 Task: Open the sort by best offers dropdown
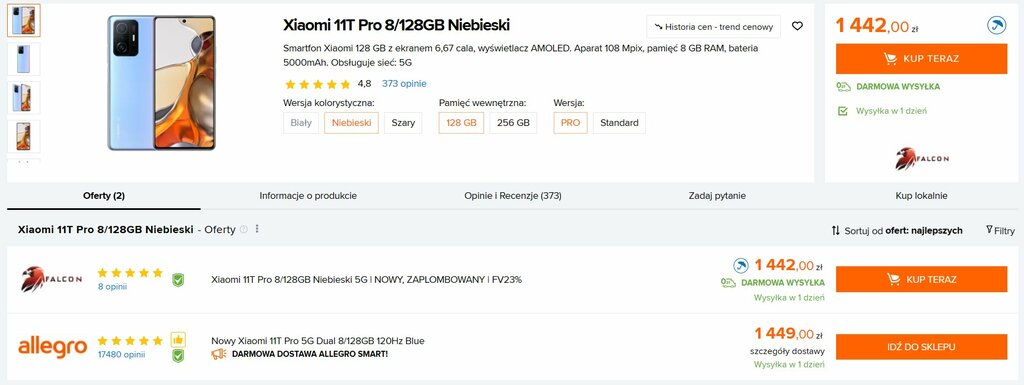pyautogui.click(x=897, y=230)
